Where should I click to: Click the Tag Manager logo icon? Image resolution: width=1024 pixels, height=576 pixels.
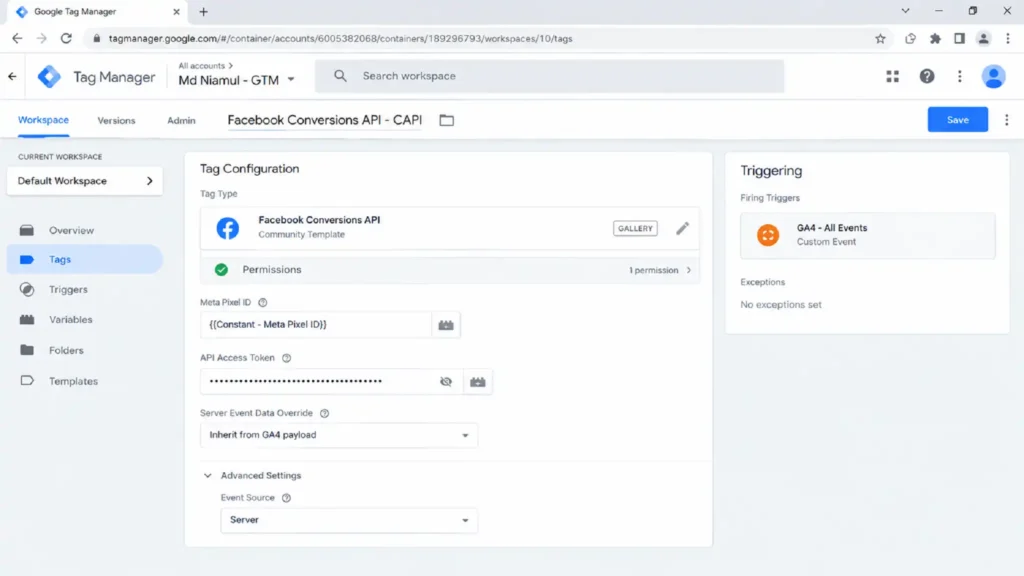click(49, 76)
